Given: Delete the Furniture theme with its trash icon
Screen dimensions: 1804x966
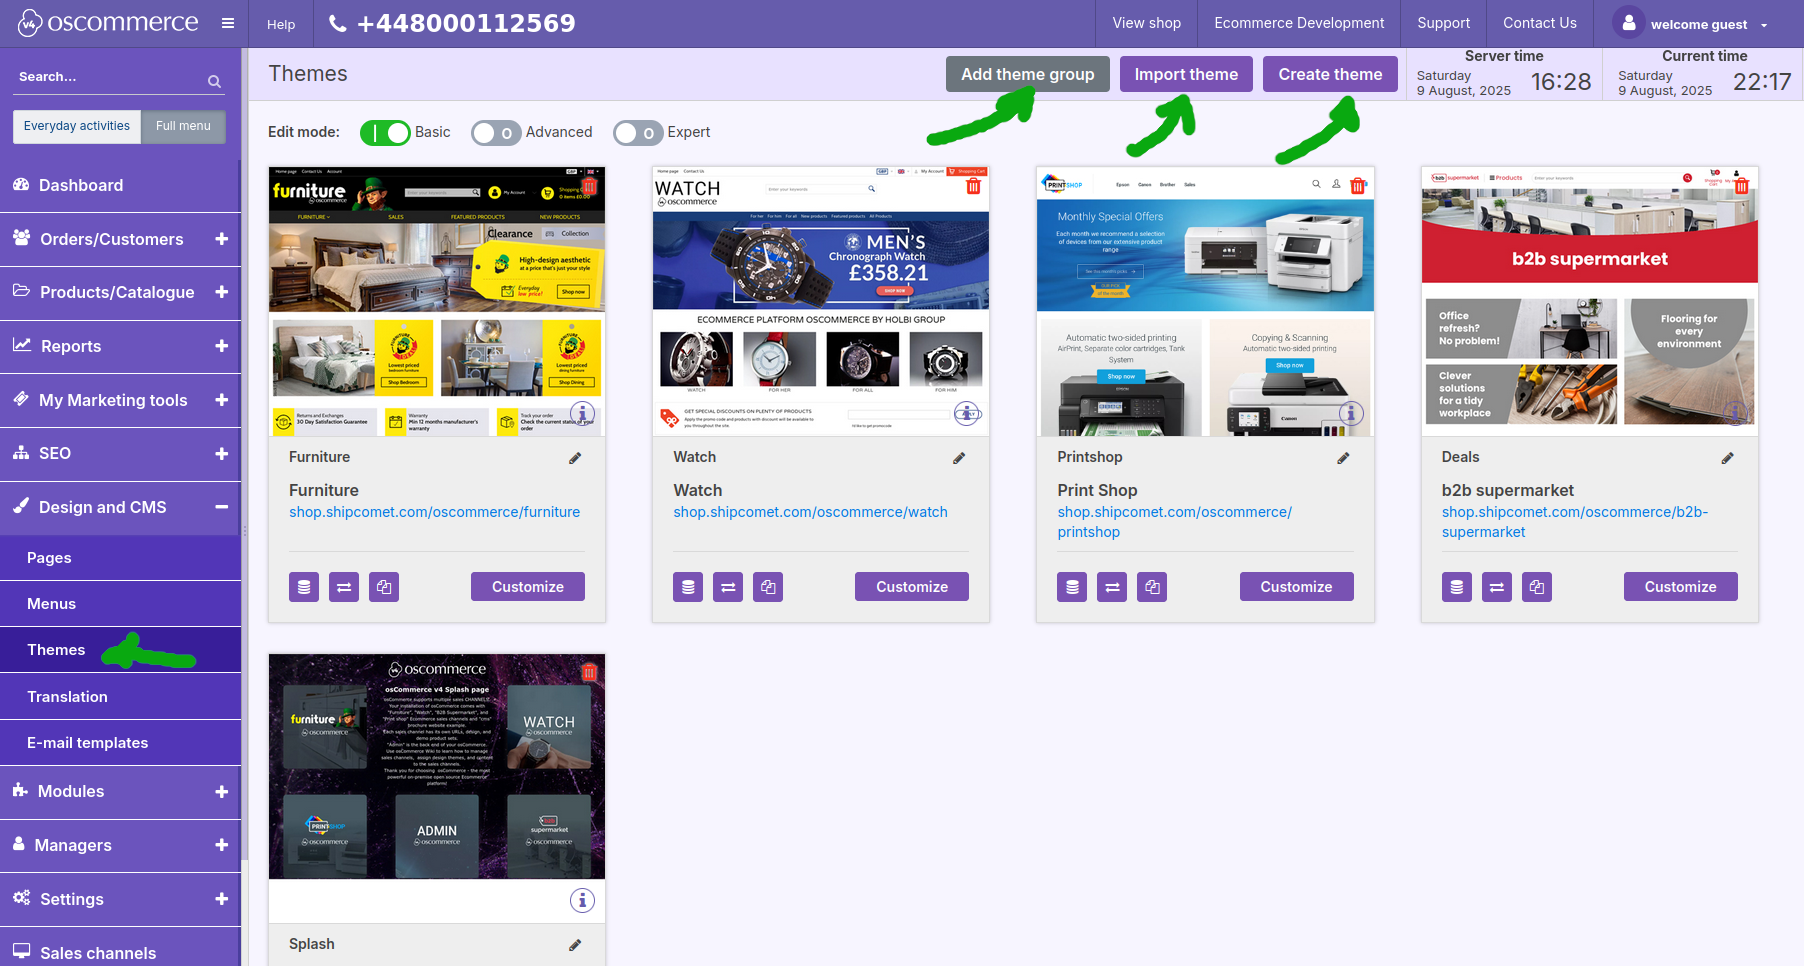Looking at the screenshot, I should click(x=590, y=186).
